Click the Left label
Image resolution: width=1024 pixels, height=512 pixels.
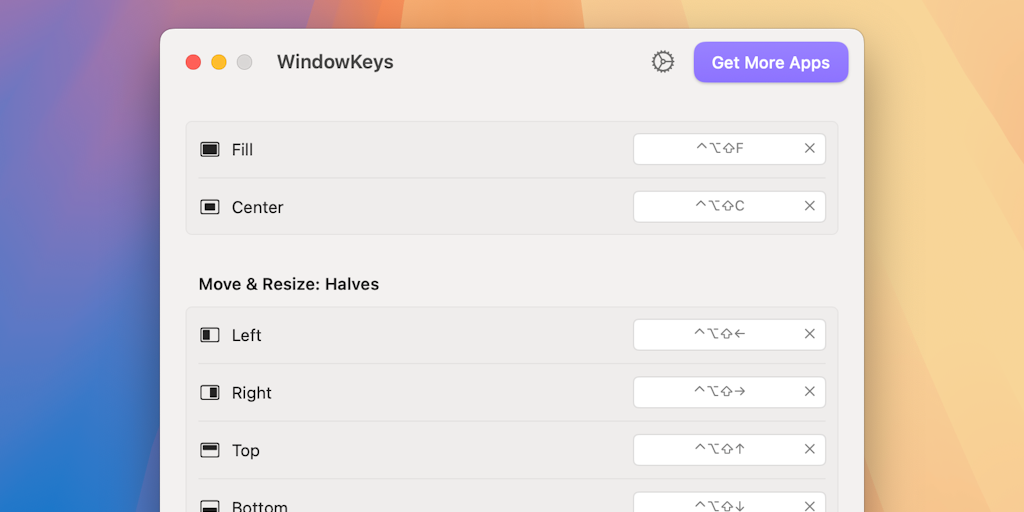click(246, 335)
